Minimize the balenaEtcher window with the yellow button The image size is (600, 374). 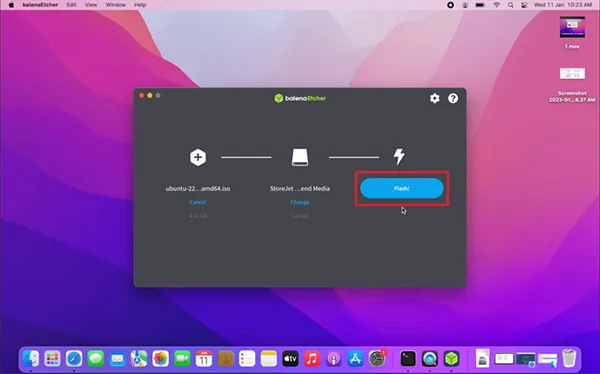(150, 95)
